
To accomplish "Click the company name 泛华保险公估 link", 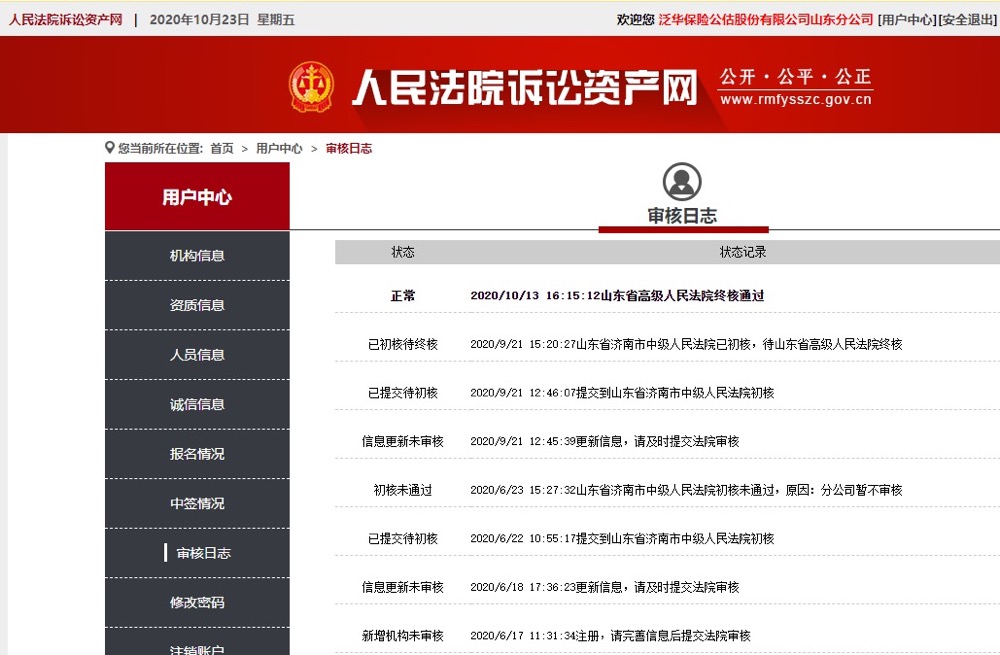I will (766, 20).
